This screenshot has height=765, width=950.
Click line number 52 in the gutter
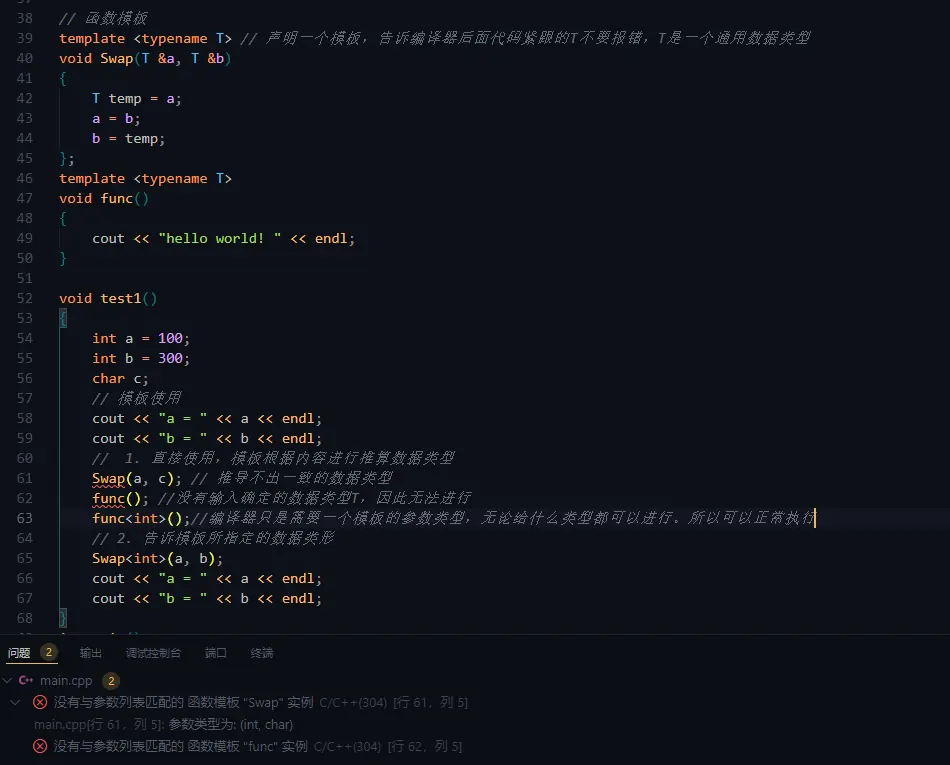coord(25,299)
